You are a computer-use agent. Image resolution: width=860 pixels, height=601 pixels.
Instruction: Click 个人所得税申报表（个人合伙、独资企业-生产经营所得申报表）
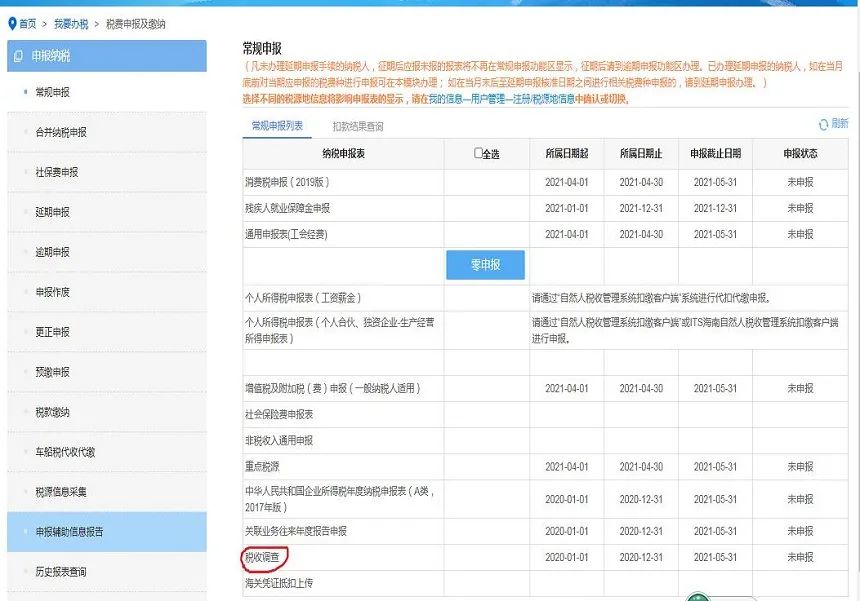(x=340, y=330)
